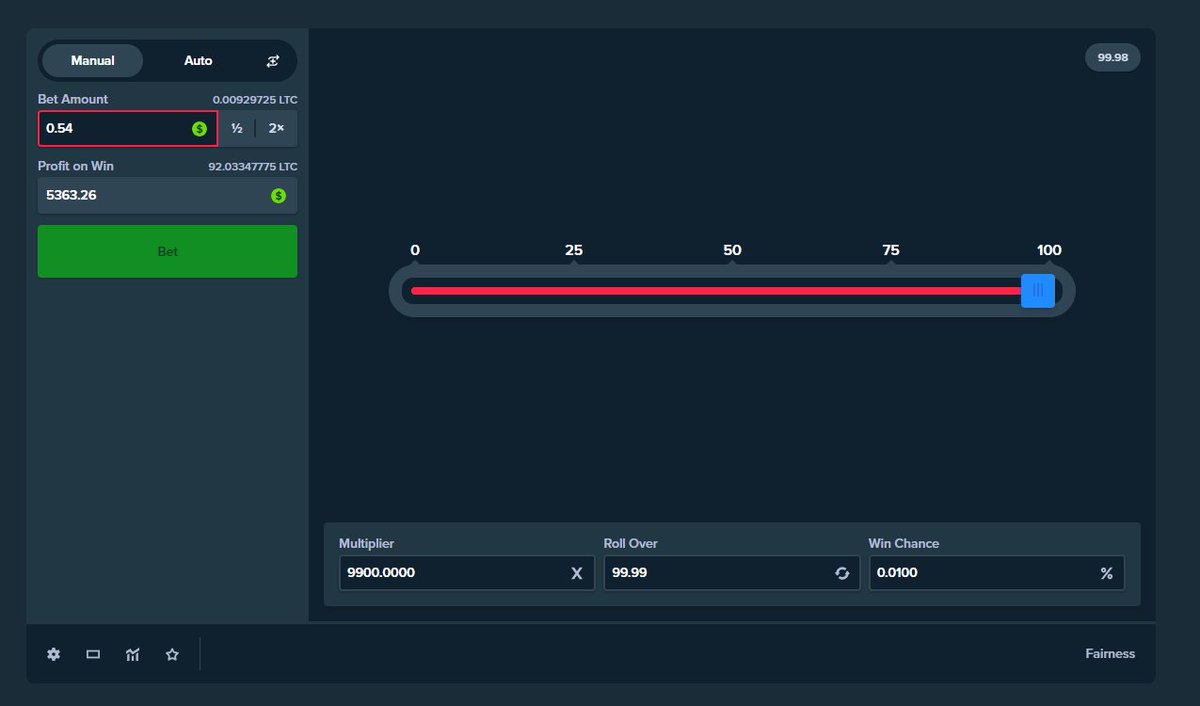Click the Roll Over value field
1200x706 pixels.
point(732,573)
